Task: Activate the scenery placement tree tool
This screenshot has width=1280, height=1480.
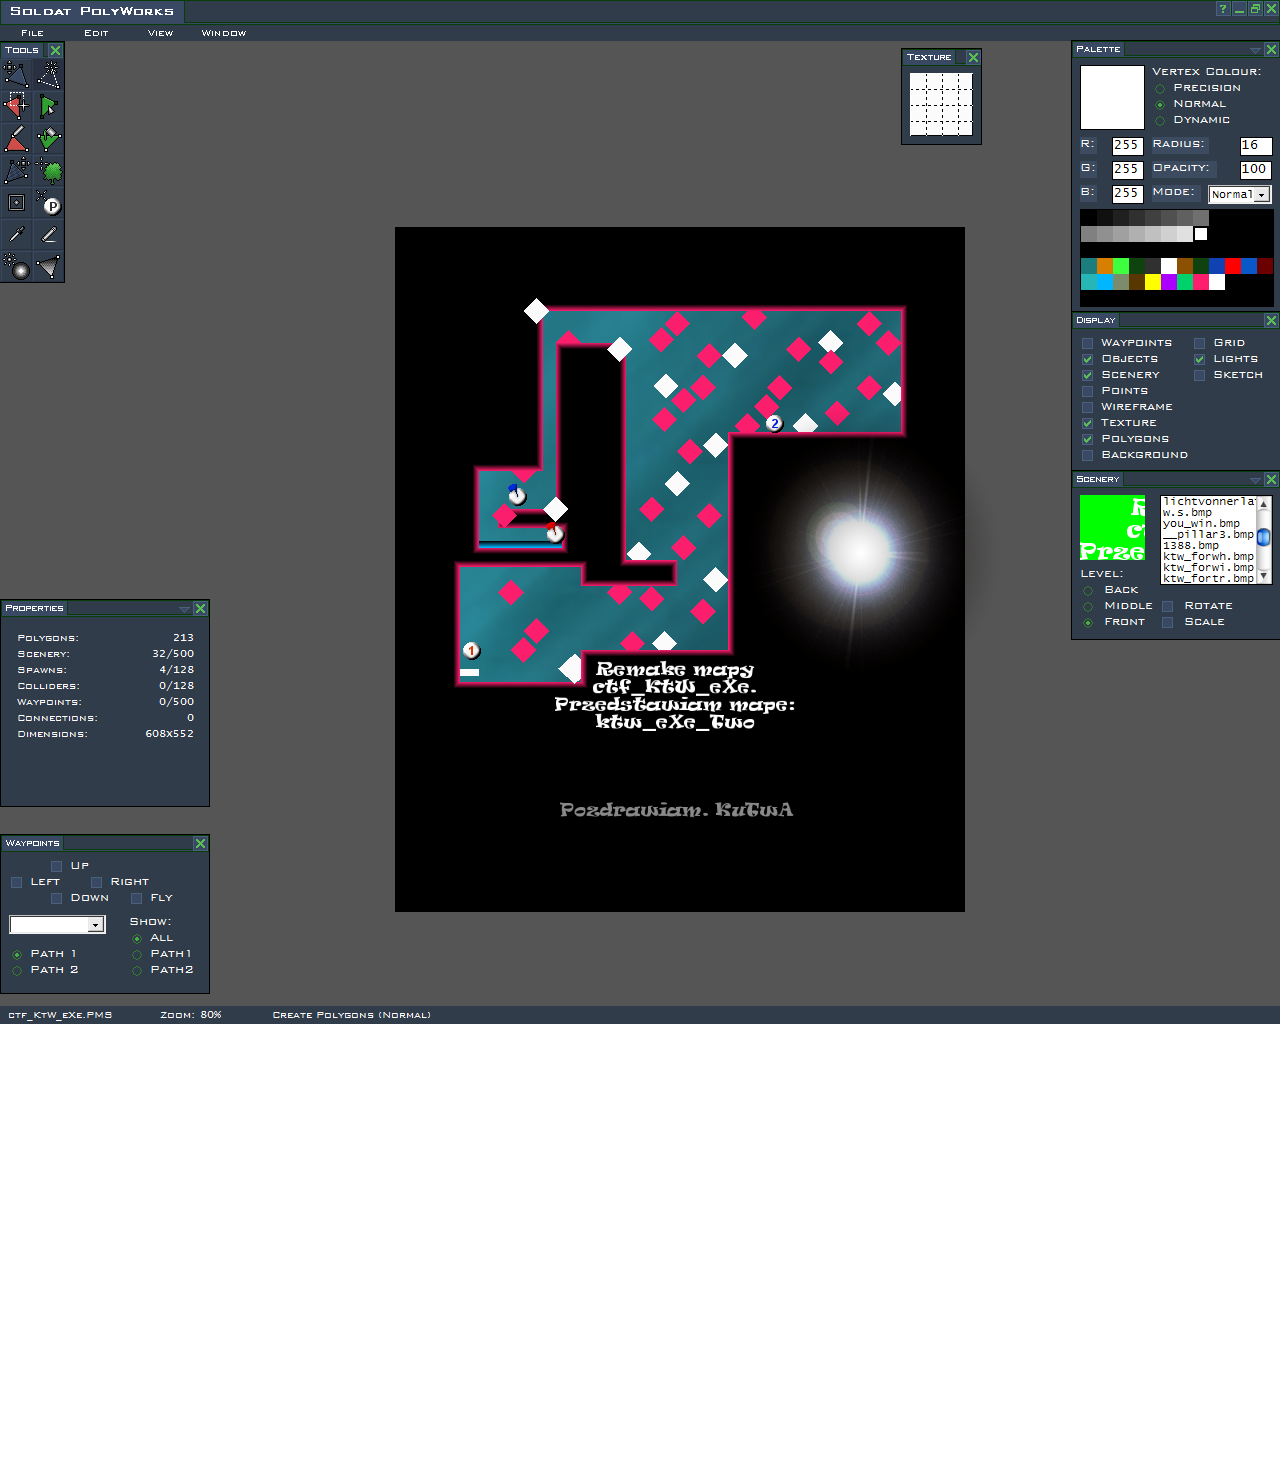Action: (x=49, y=171)
